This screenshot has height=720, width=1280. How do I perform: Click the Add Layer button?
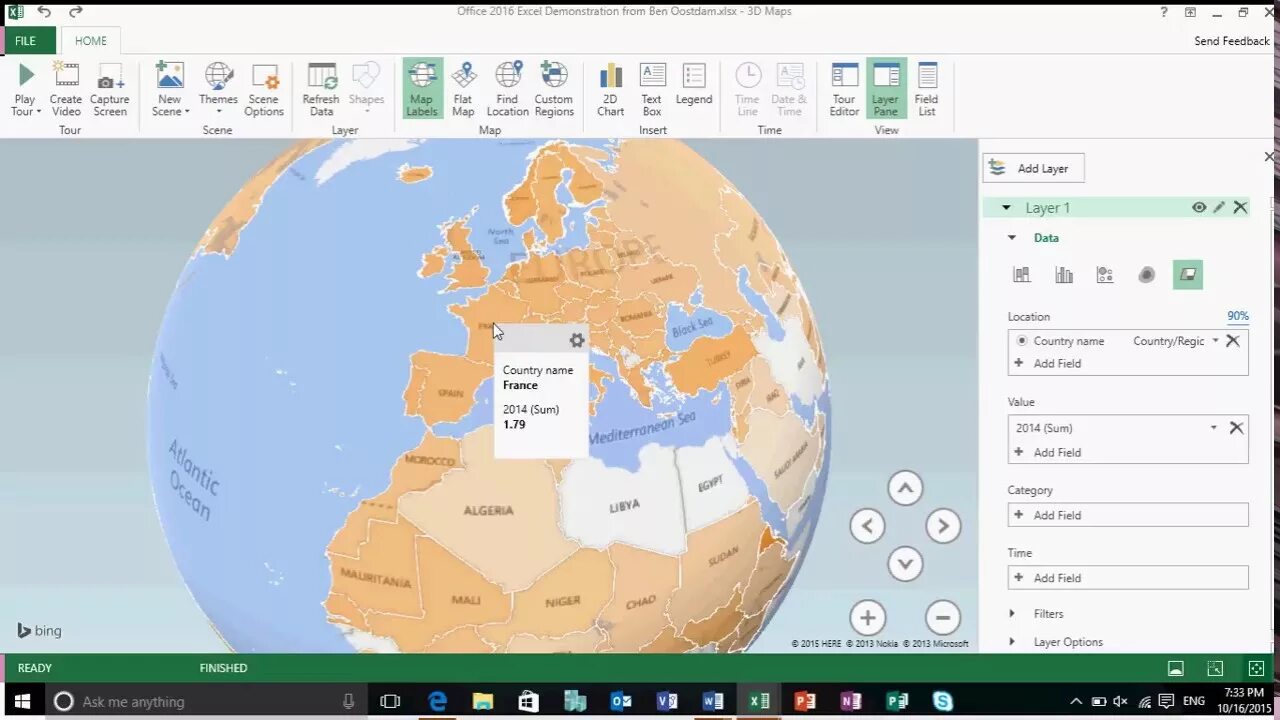point(1033,168)
